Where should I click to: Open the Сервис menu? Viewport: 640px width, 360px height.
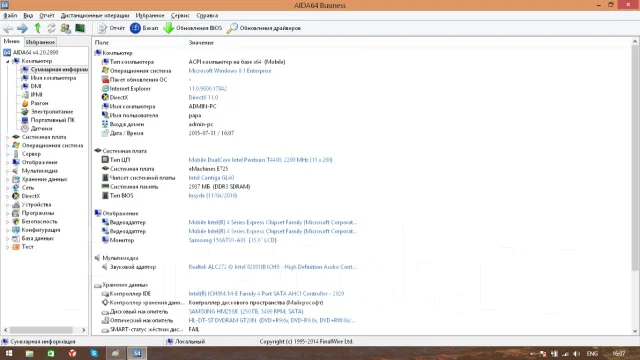(x=180, y=16)
